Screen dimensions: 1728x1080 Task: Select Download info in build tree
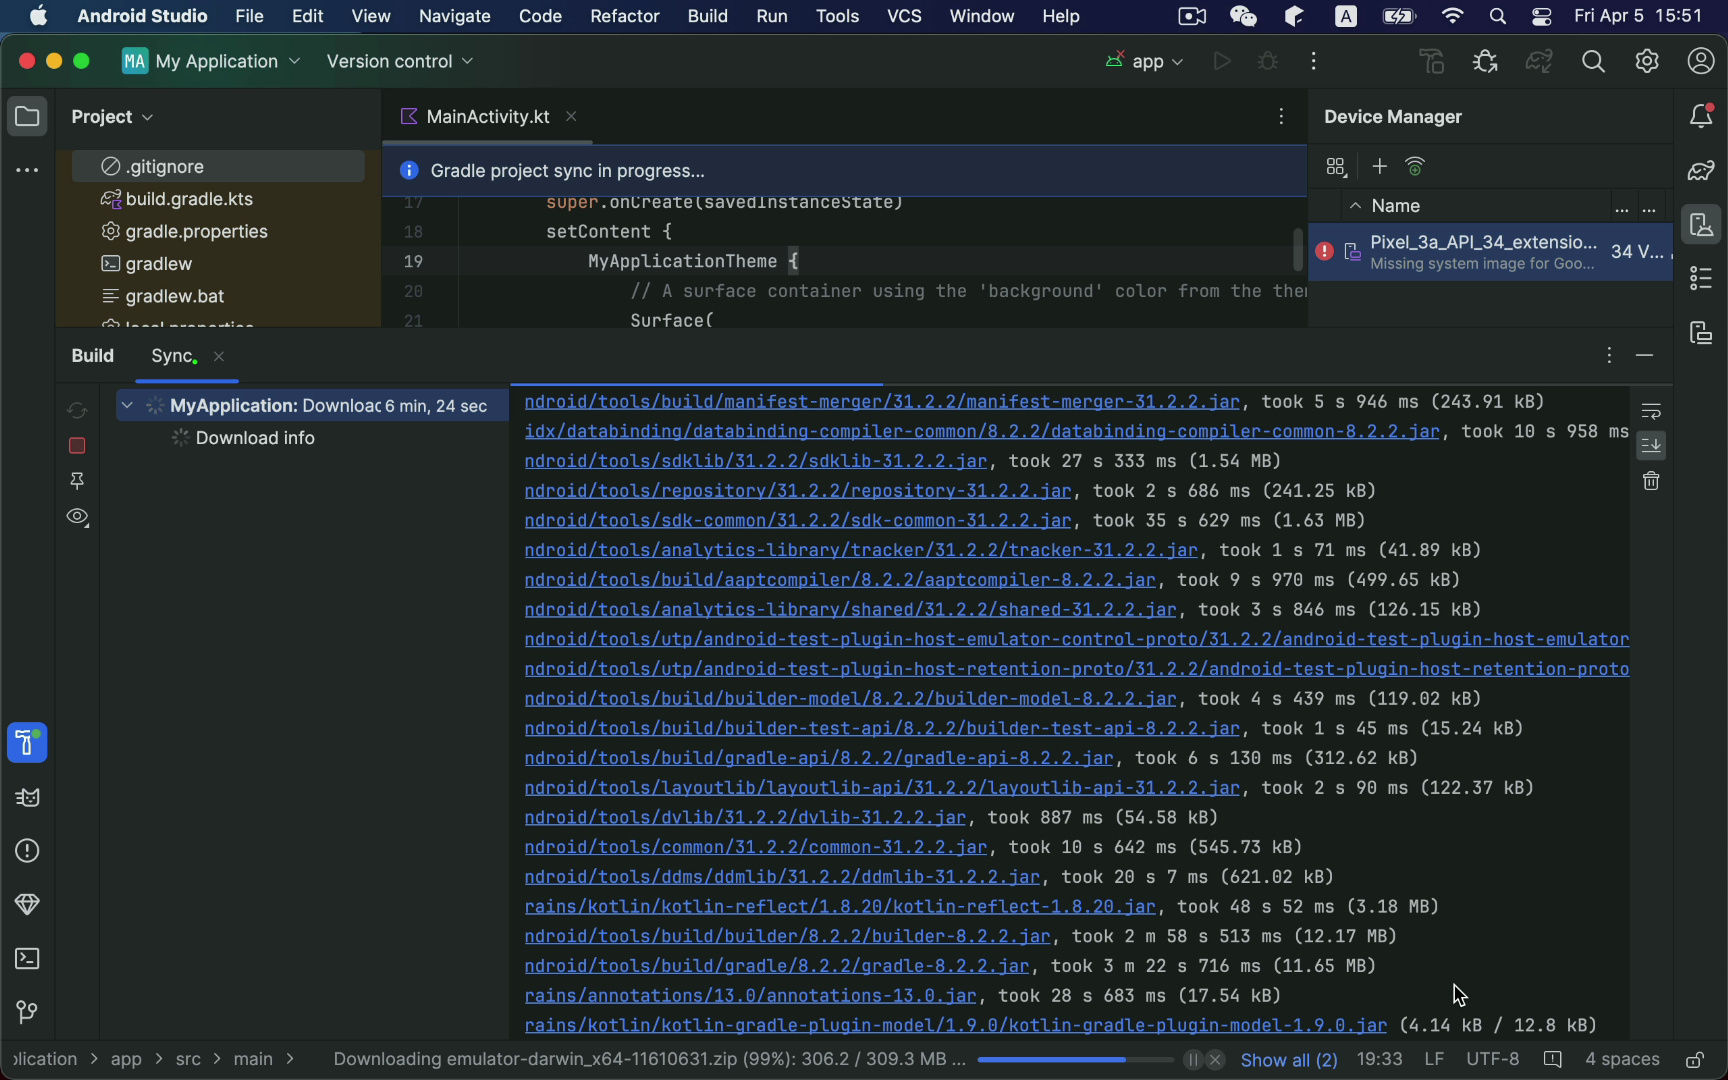pyautogui.click(x=255, y=438)
